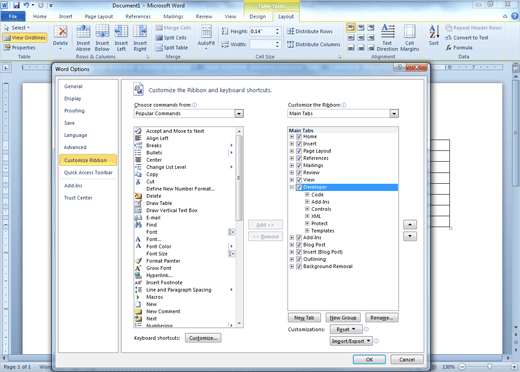Image resolution: width=520 pixels, height=372 pixels.
Task: Move selected tab down with arrow button
Action: (x=410, y=236)
